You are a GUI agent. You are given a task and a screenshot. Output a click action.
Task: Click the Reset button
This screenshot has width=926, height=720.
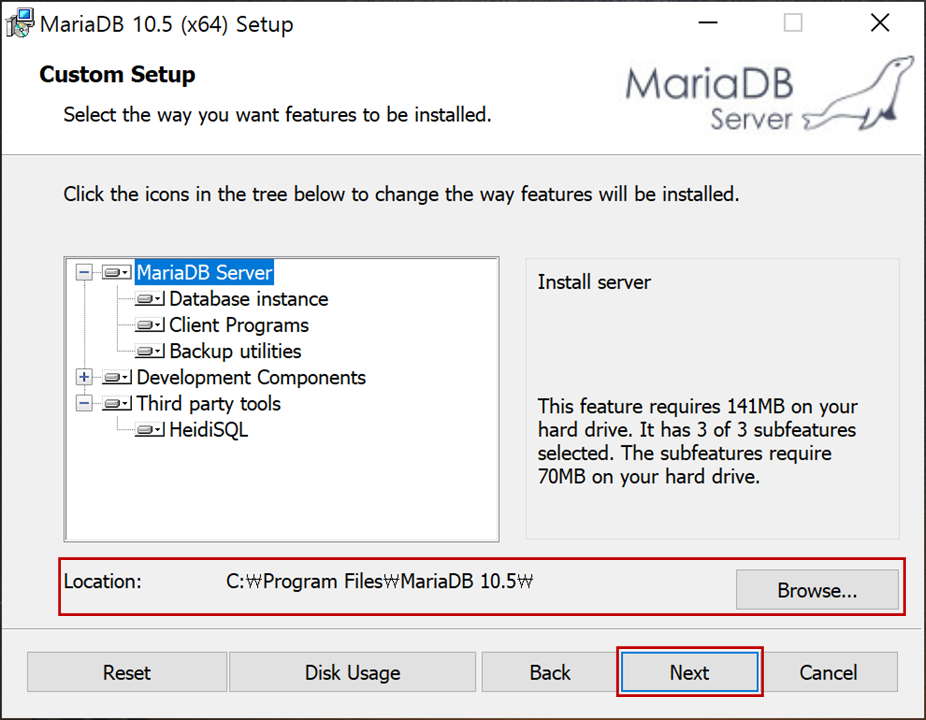click(x=127, y=672)
